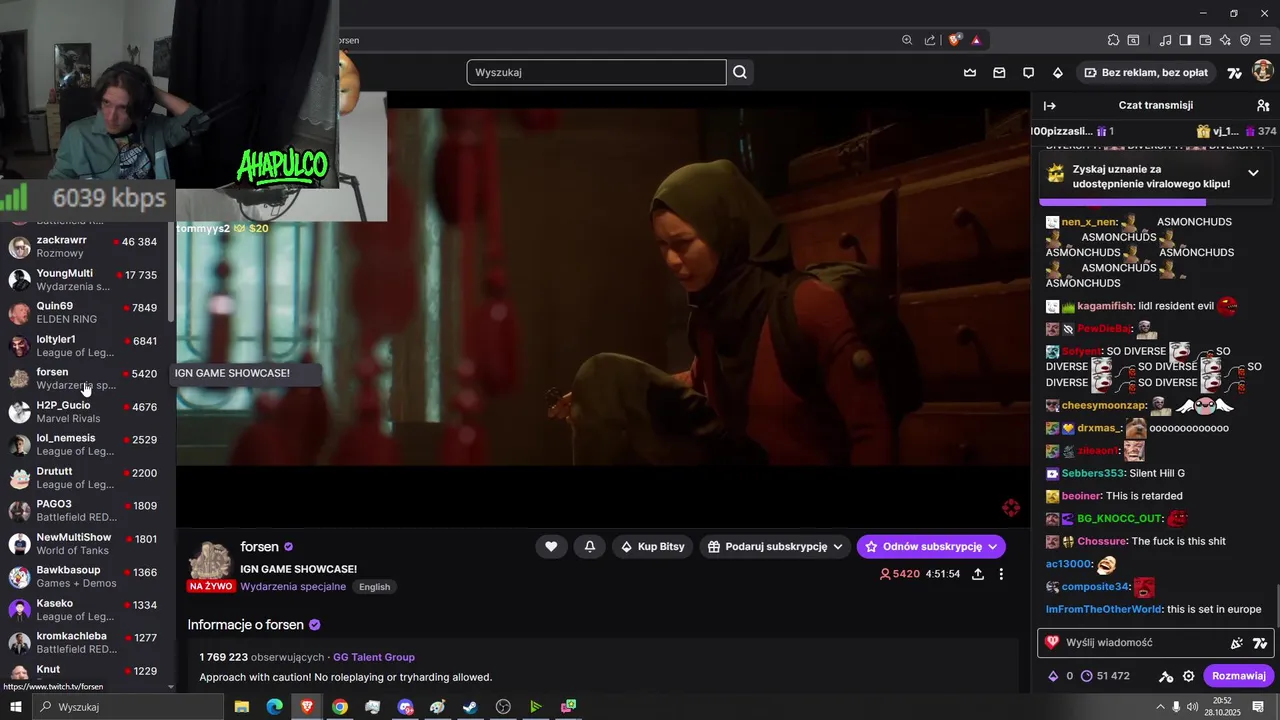Click the zoom magnifier in address bar
Screen dimensions: 1280x720
pyautogui.click(x=907, y=40)
